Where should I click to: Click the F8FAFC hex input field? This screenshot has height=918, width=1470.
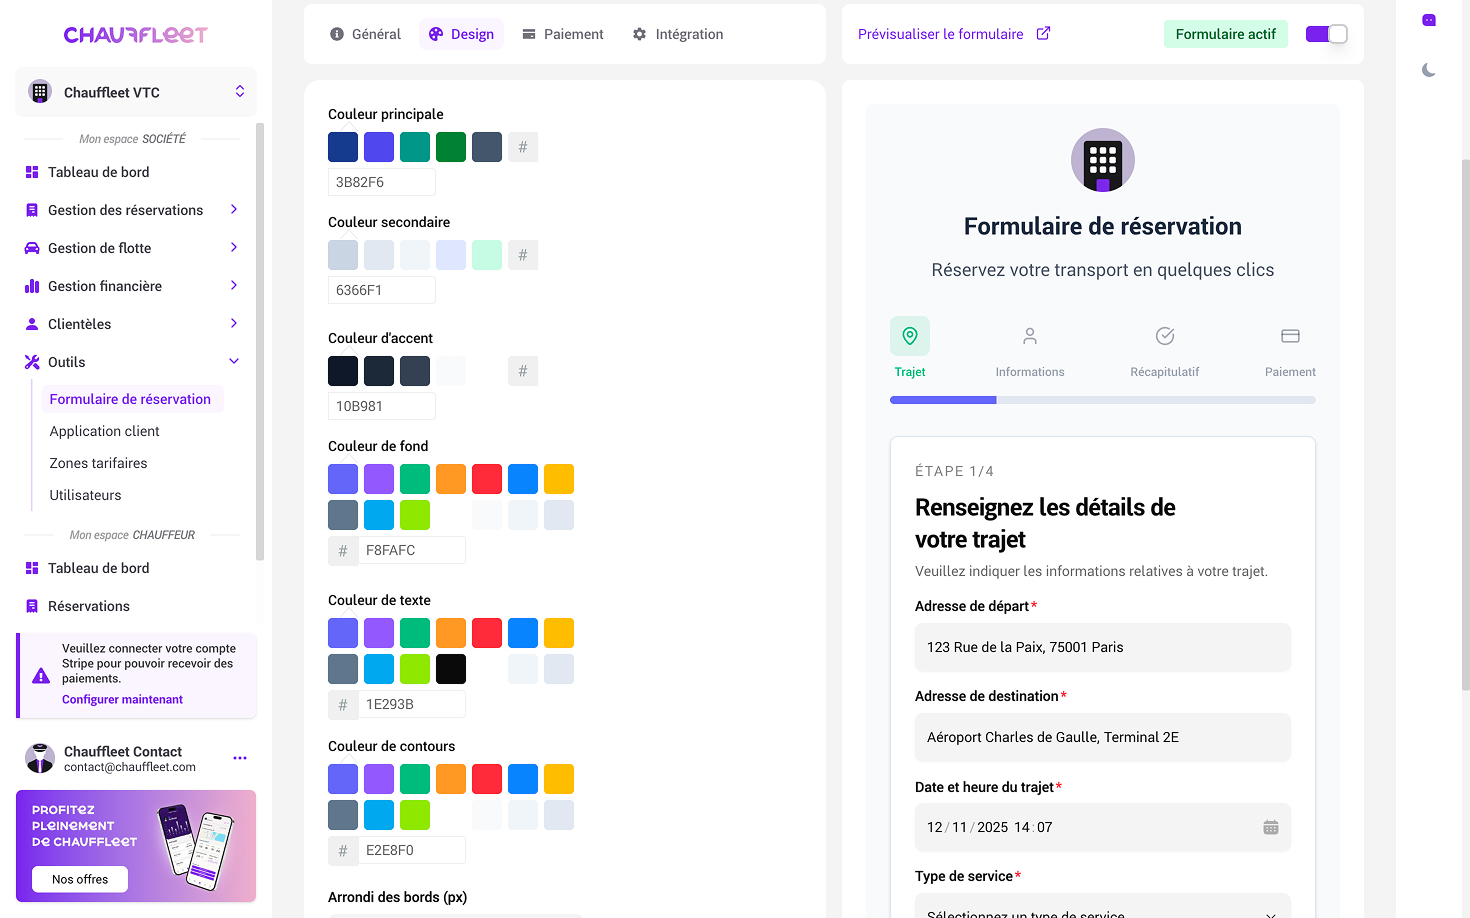412,550
